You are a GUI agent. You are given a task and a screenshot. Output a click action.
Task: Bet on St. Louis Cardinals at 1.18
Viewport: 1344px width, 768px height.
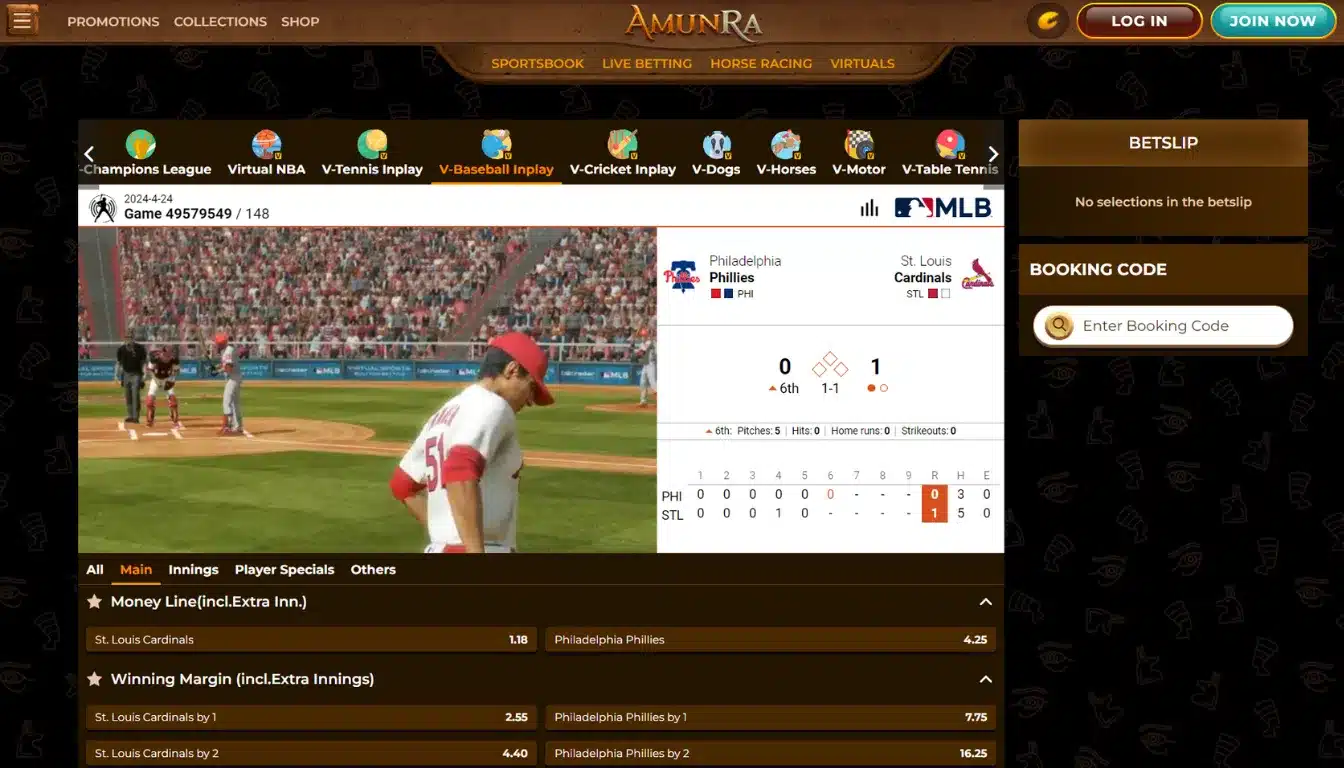(x=311, y=640)
